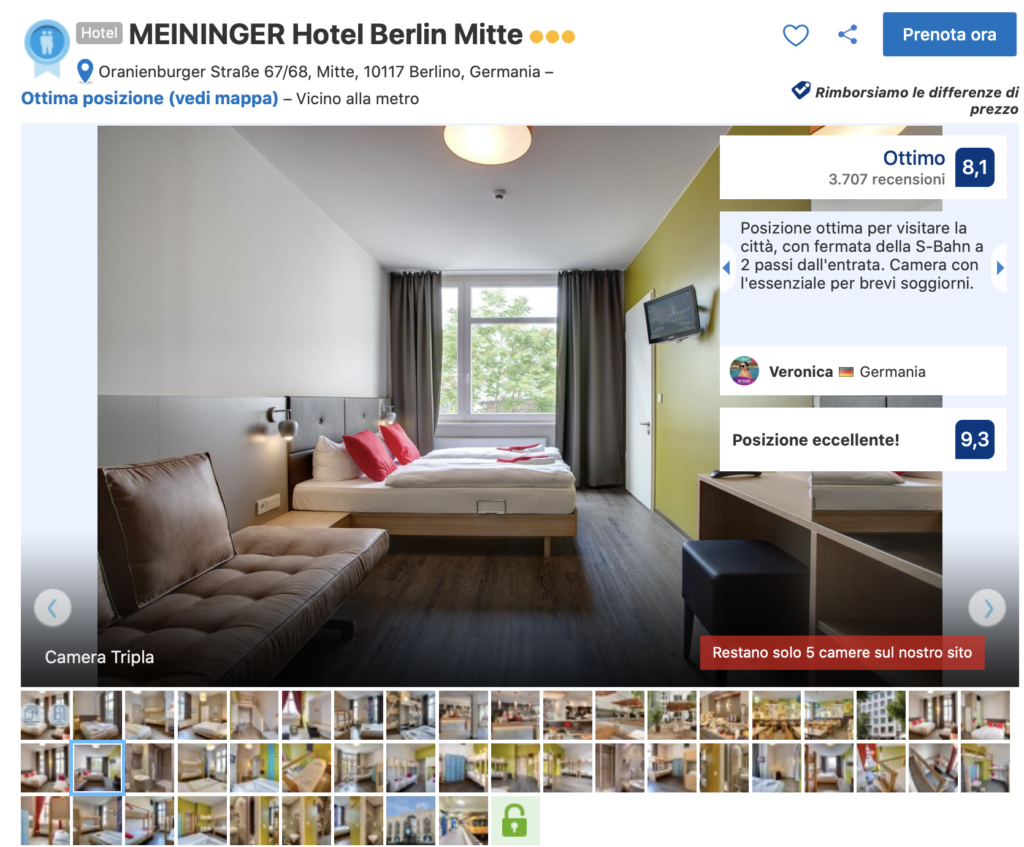Click the blue award badge icon
This screenshot has height=847, width=1024.
click(47, 48)
